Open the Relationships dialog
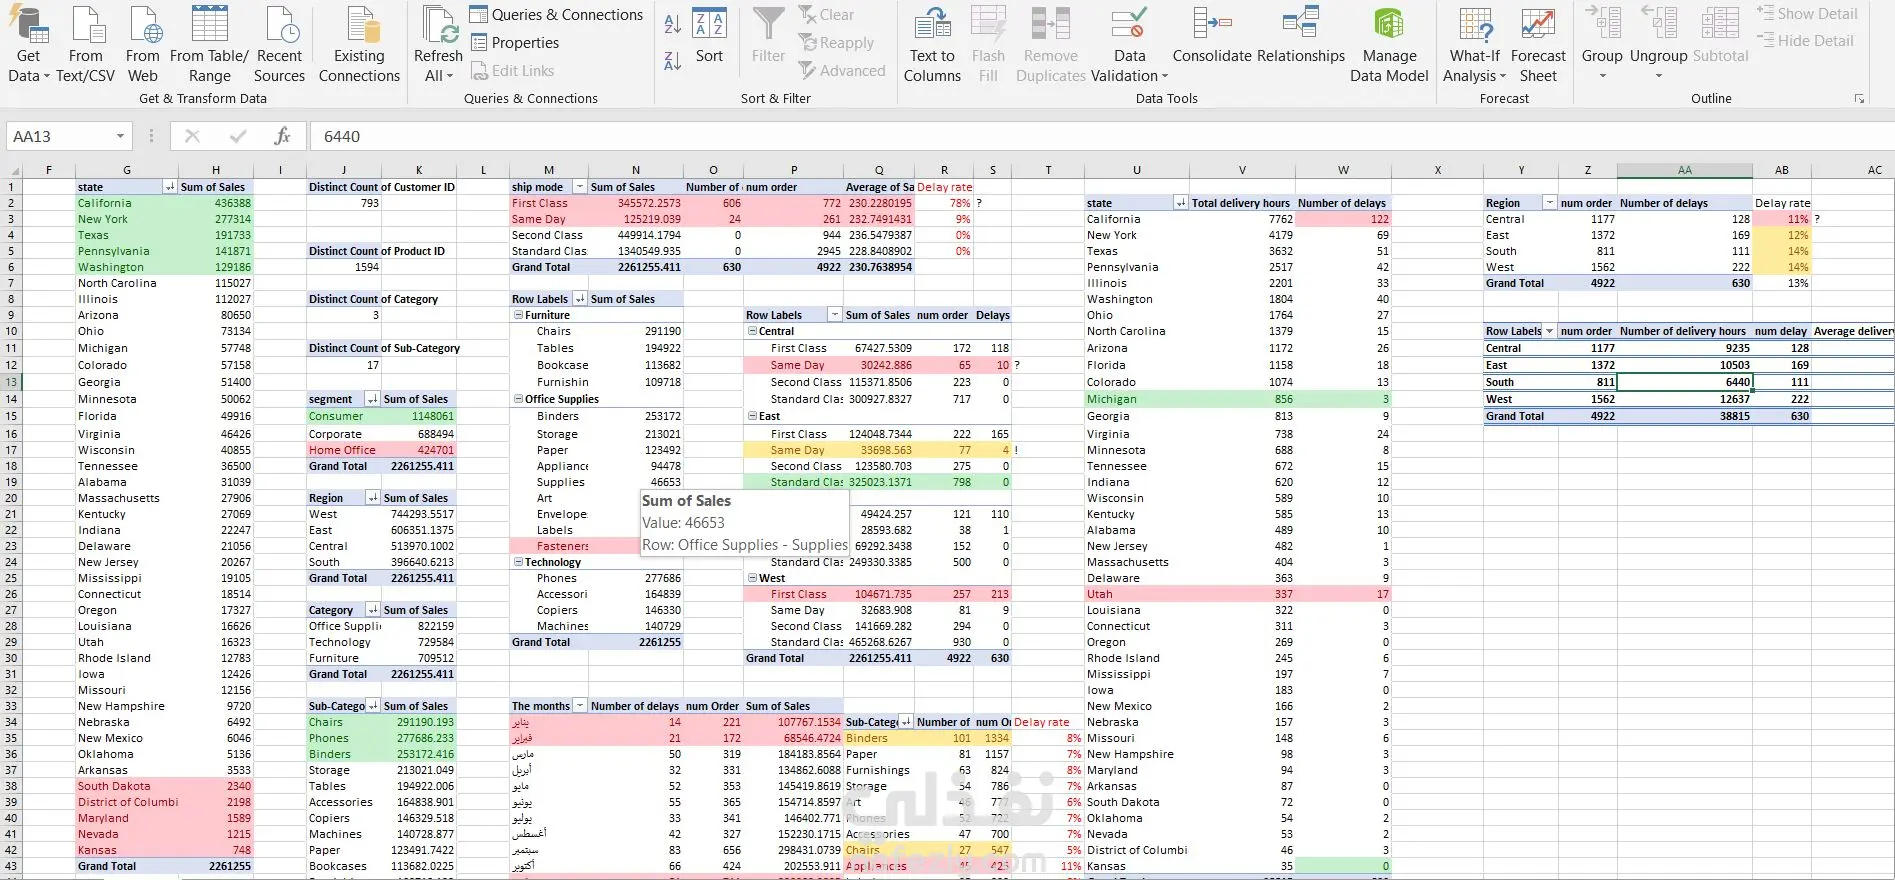The height and width of the screenshot is (880, 1895). coord(1301,35)
